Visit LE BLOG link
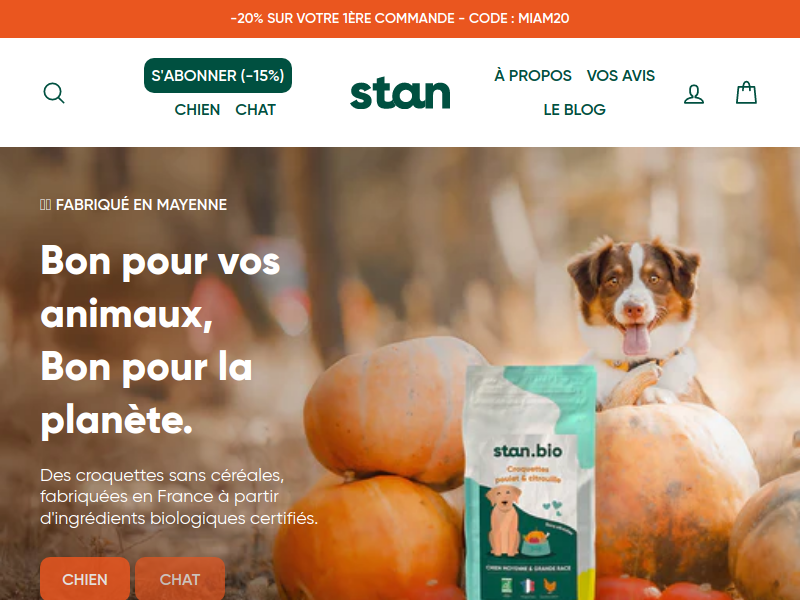Image resolution: width=800 pixels, height=600 pixels. (x=574, y=110)
